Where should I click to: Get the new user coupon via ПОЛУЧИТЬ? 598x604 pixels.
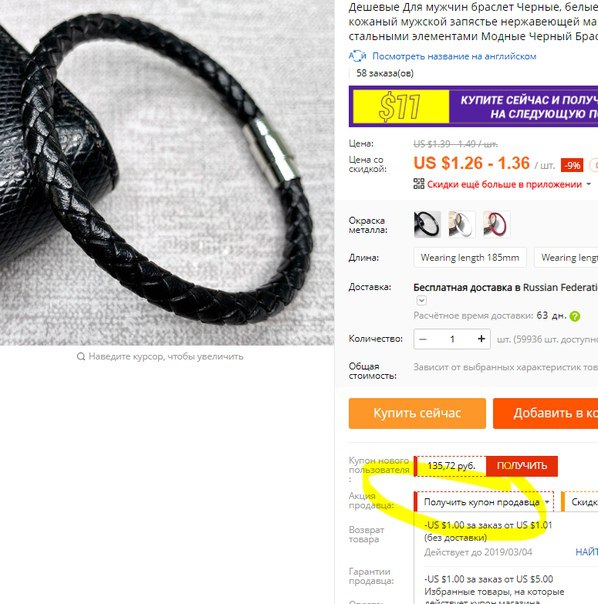[522, 466]
